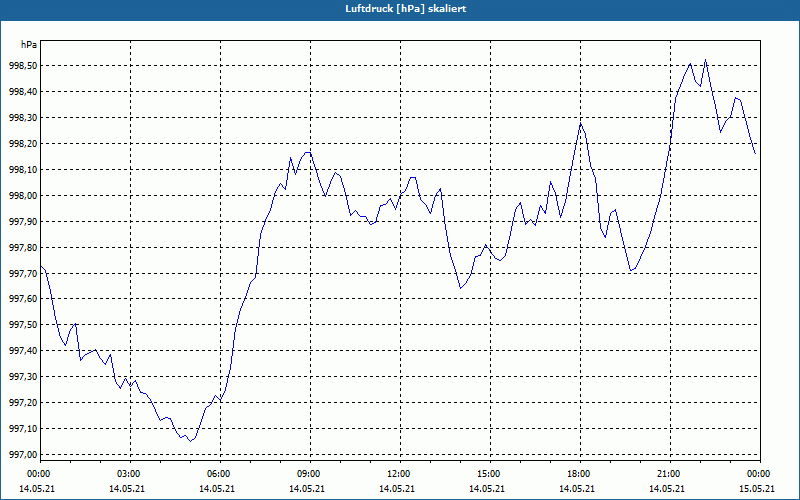The image size is (800, 500).
Task: Click the 18:00 time axis label
Action: [580, 474]
